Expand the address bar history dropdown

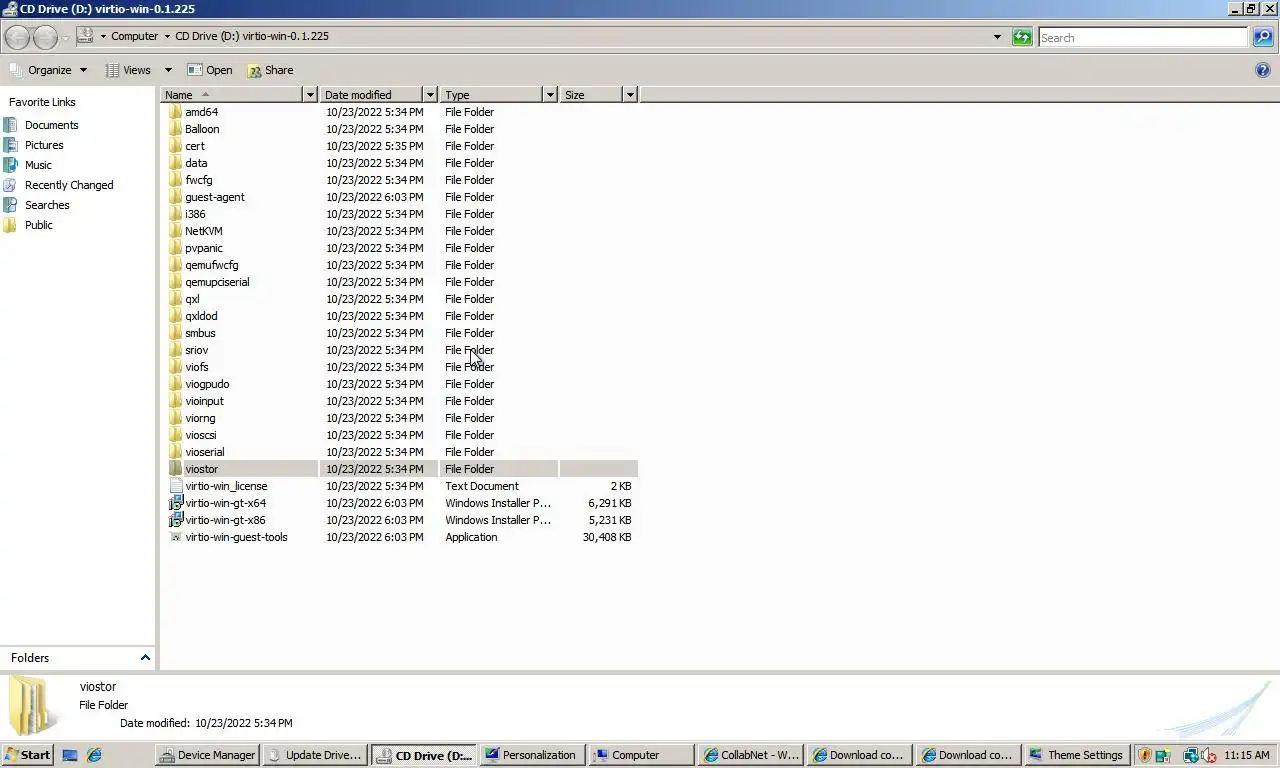click(997, 37)
